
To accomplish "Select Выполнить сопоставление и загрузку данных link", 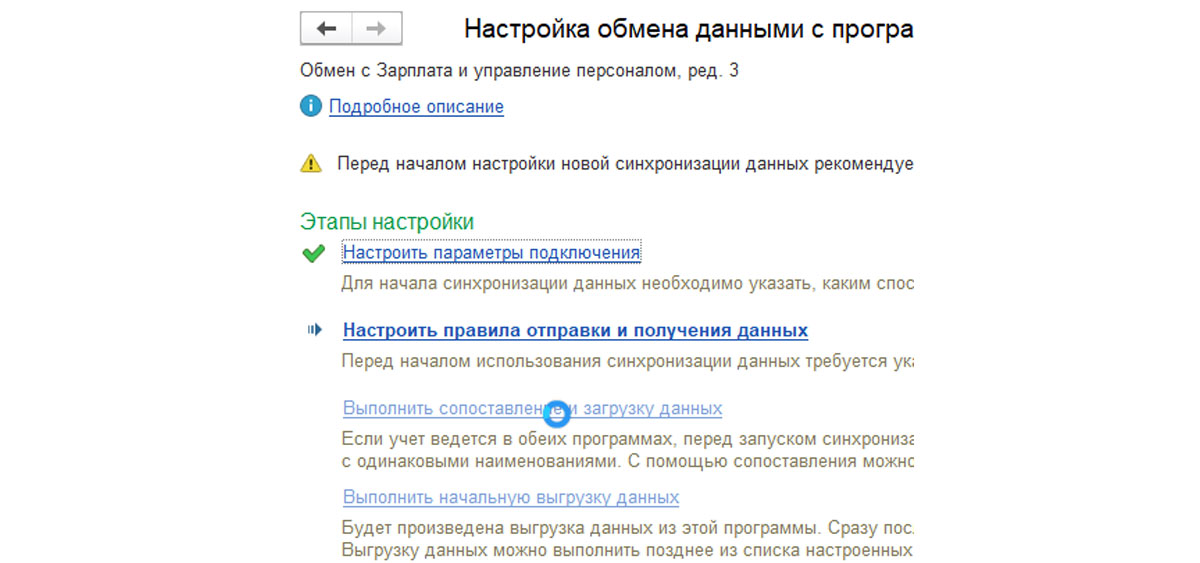I will point(532,409).
